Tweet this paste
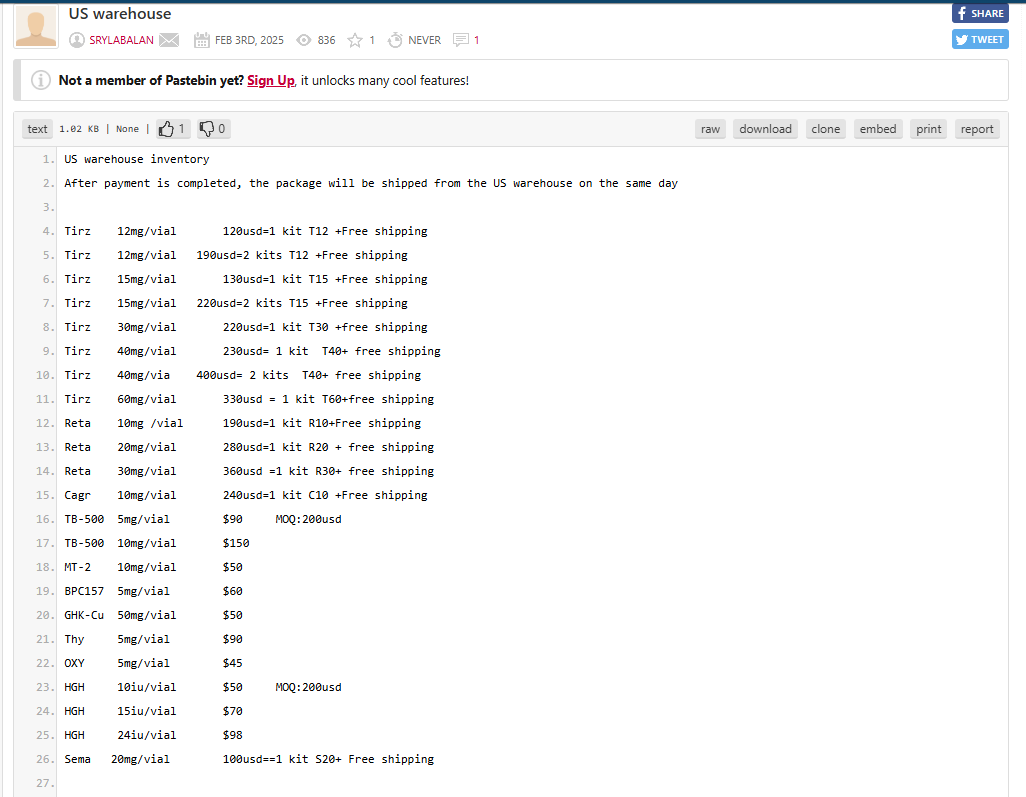Screen dimensions: 1026x797 coord(980,39)
